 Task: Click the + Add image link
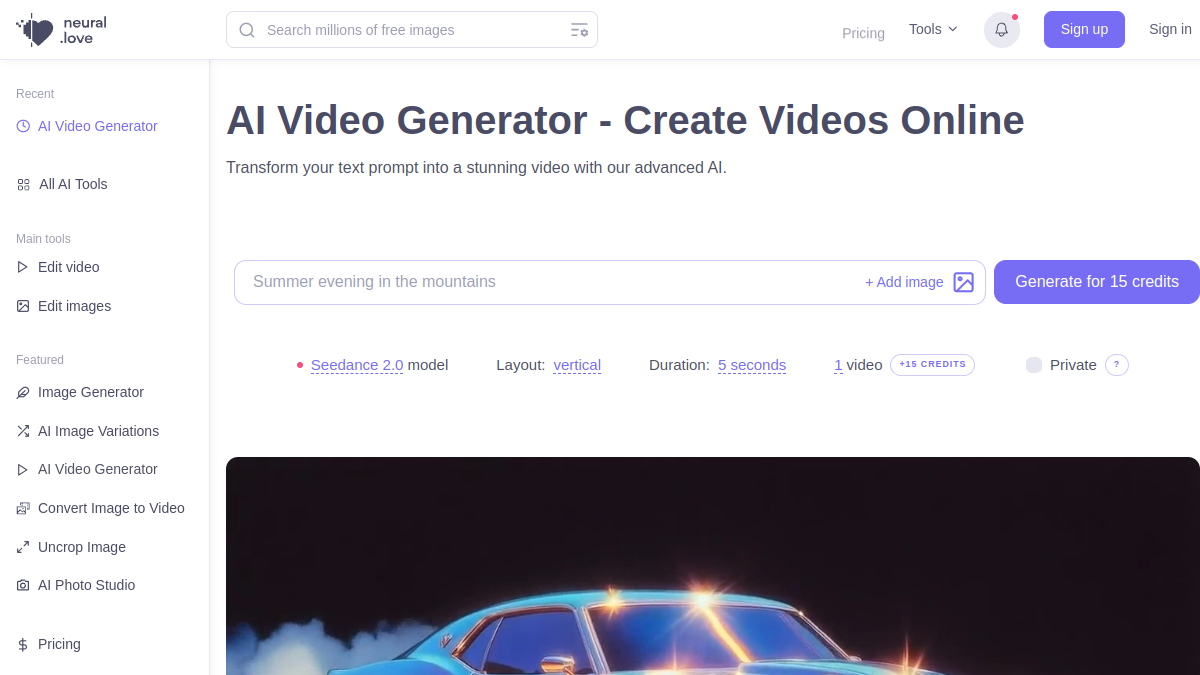(904, 282)
